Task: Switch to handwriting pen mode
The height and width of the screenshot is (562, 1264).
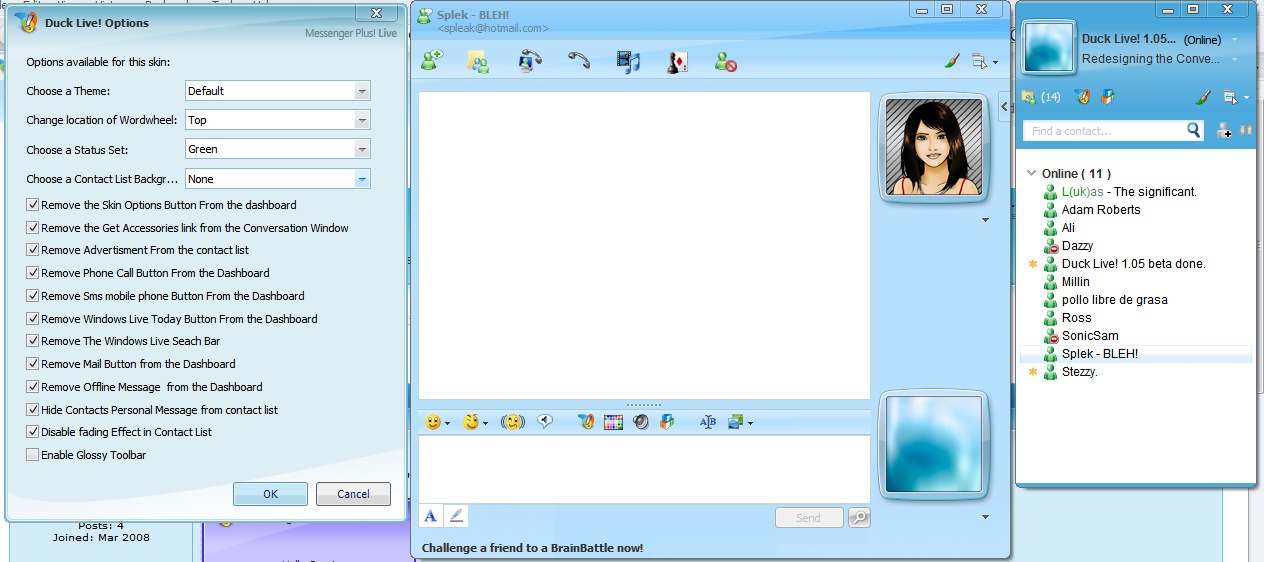Action: pos(456,516)
